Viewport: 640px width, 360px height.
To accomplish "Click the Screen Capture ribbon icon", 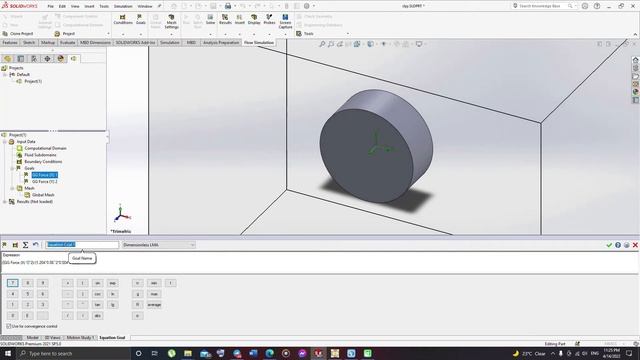I will pos(285,21).
